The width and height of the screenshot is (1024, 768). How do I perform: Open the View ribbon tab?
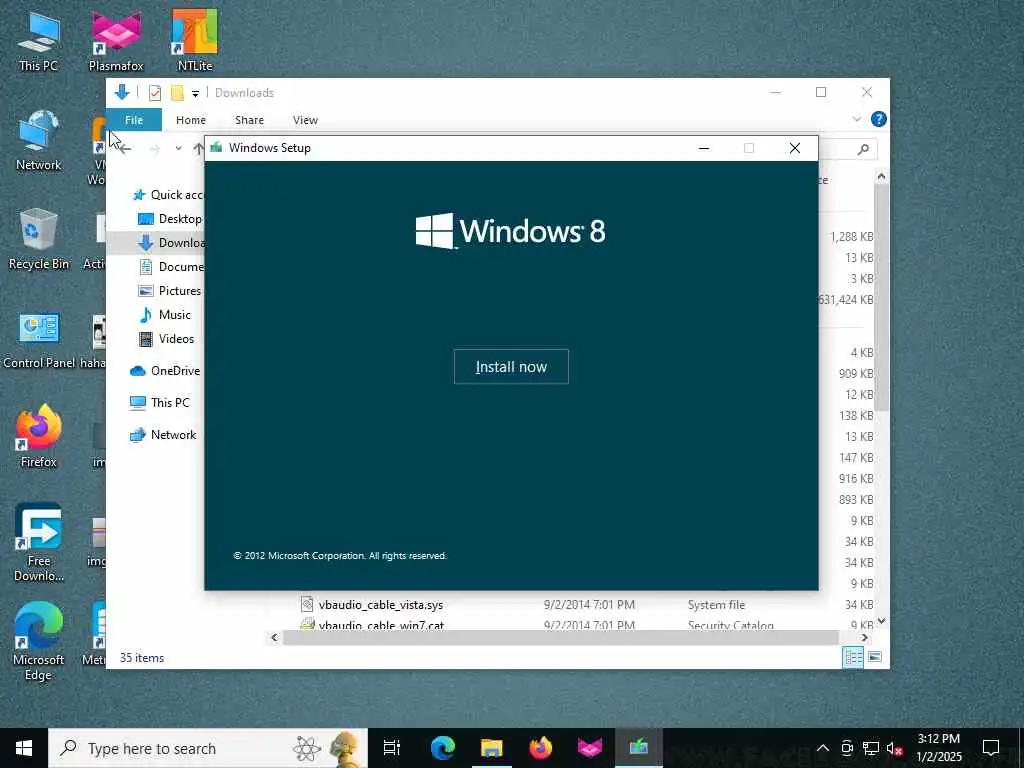click(305, 120)
